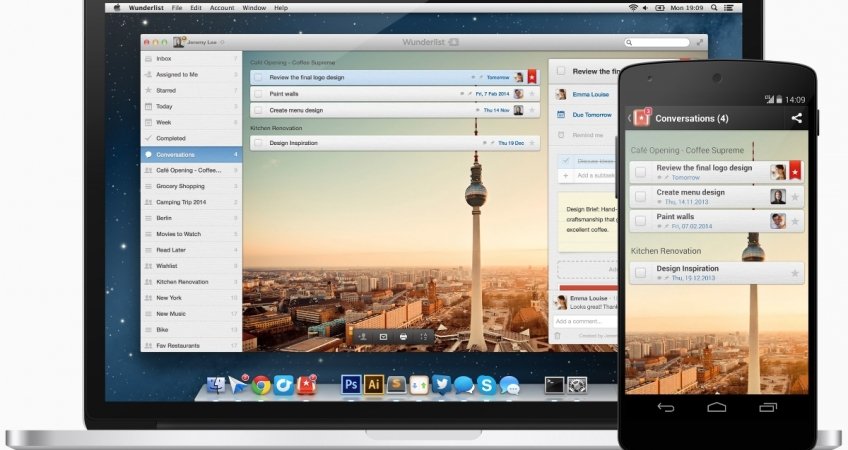848x450 pixels.
Task: Open Skype from the dock
Action: tap(486, 385)
